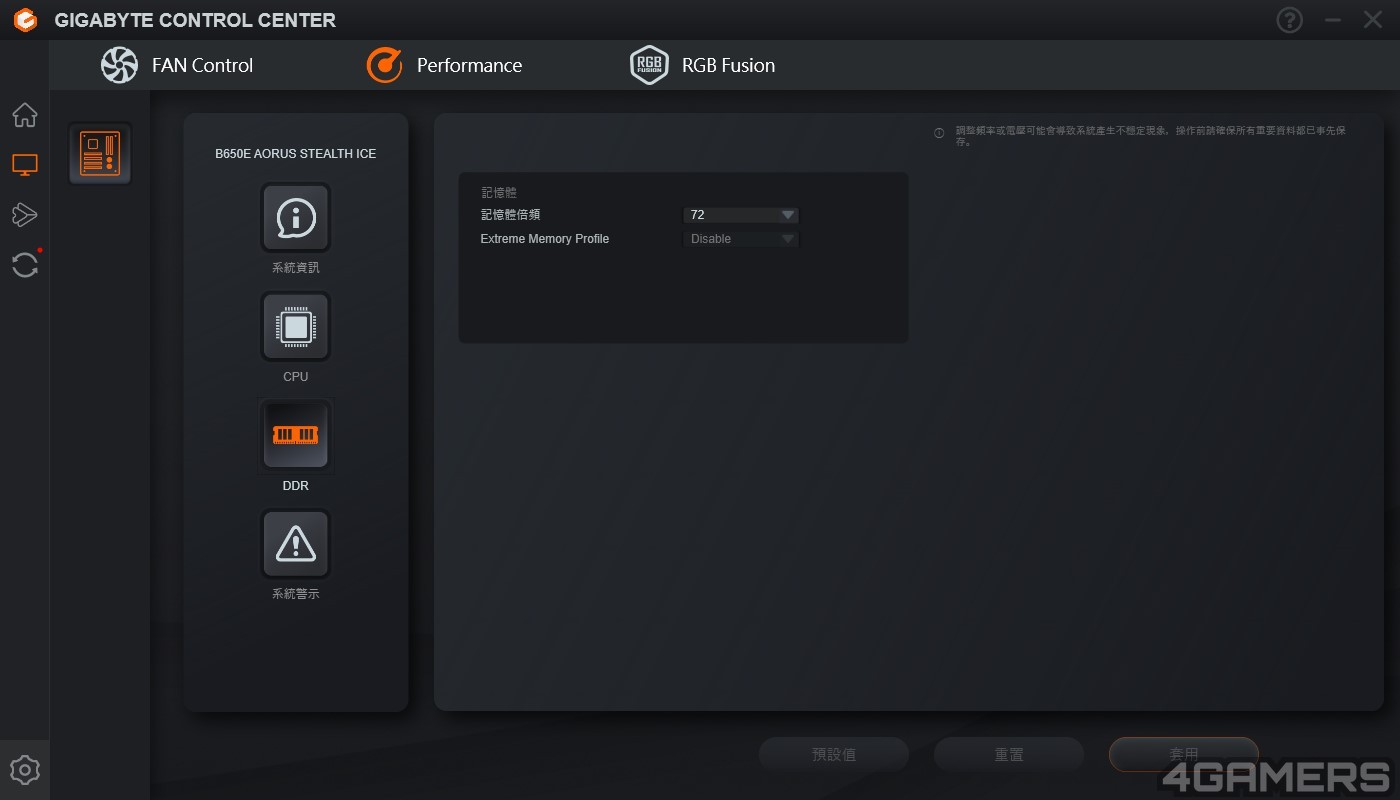1400x800 pixels.
Task: Open the update sync sidebar icon
Action: pos(25,265)
